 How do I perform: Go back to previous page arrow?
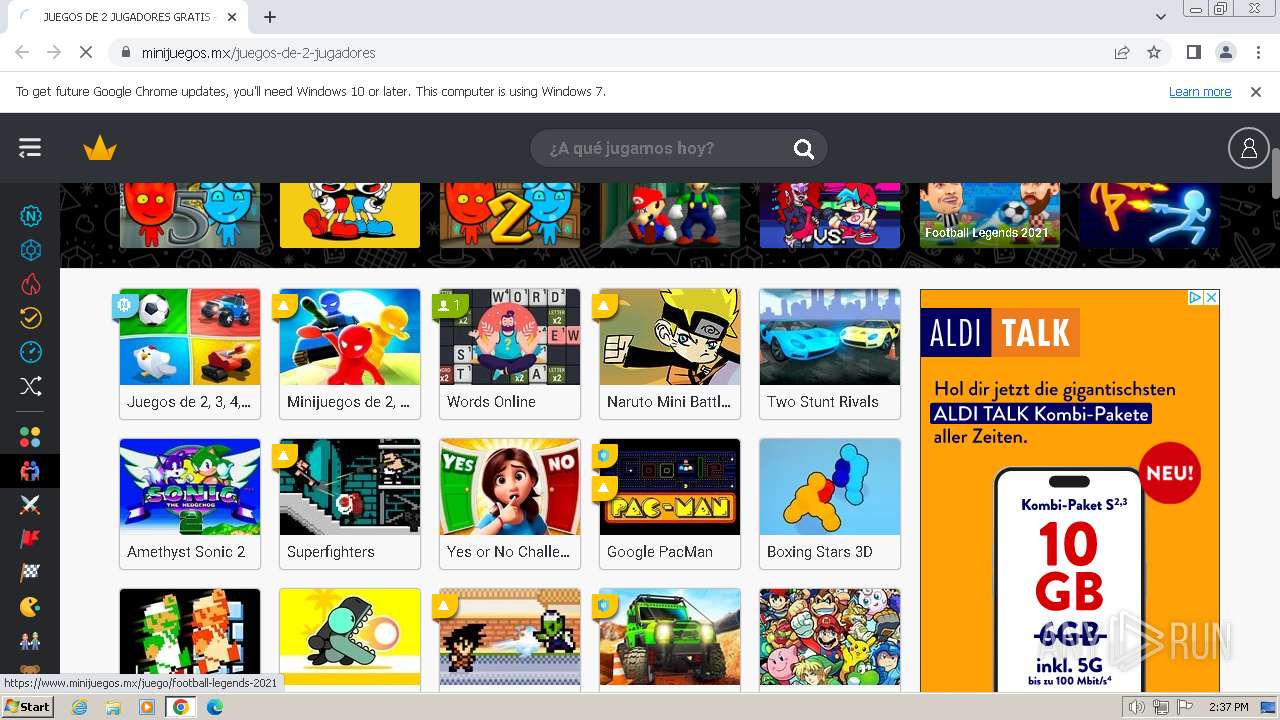pyautogui.click(x=22, y=52)
